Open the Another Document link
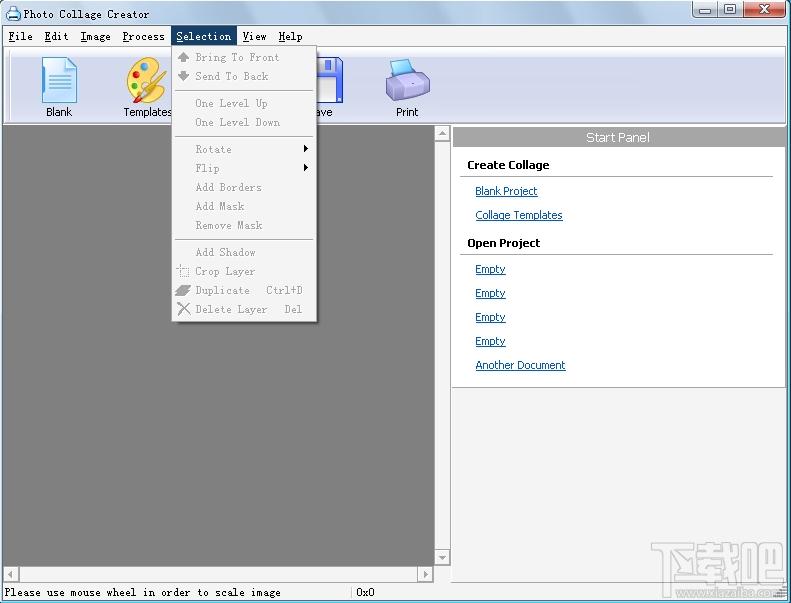The image size is (791, 603). pos(520,365)
